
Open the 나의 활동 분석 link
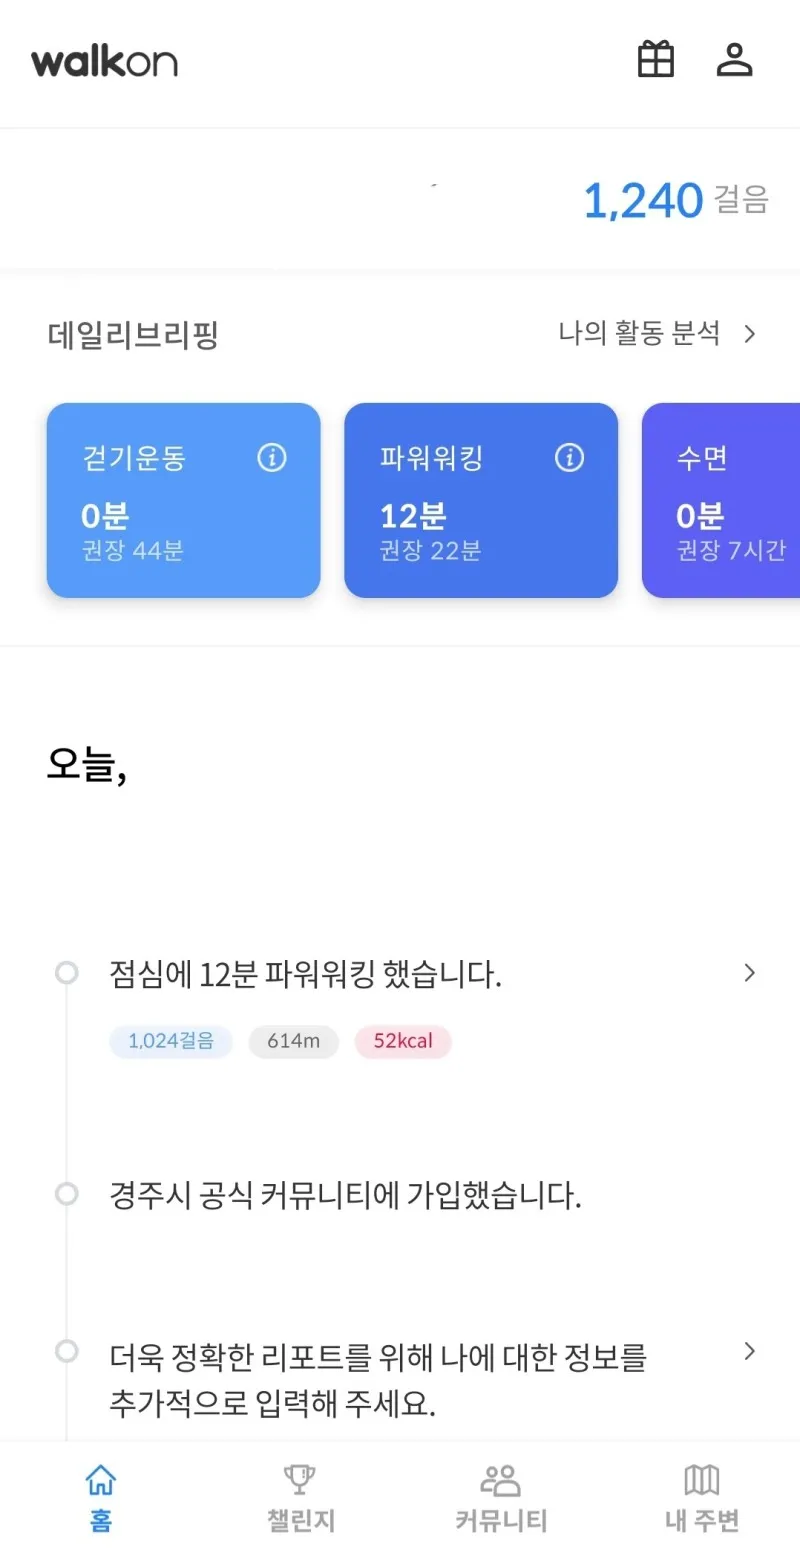[640, 334]
